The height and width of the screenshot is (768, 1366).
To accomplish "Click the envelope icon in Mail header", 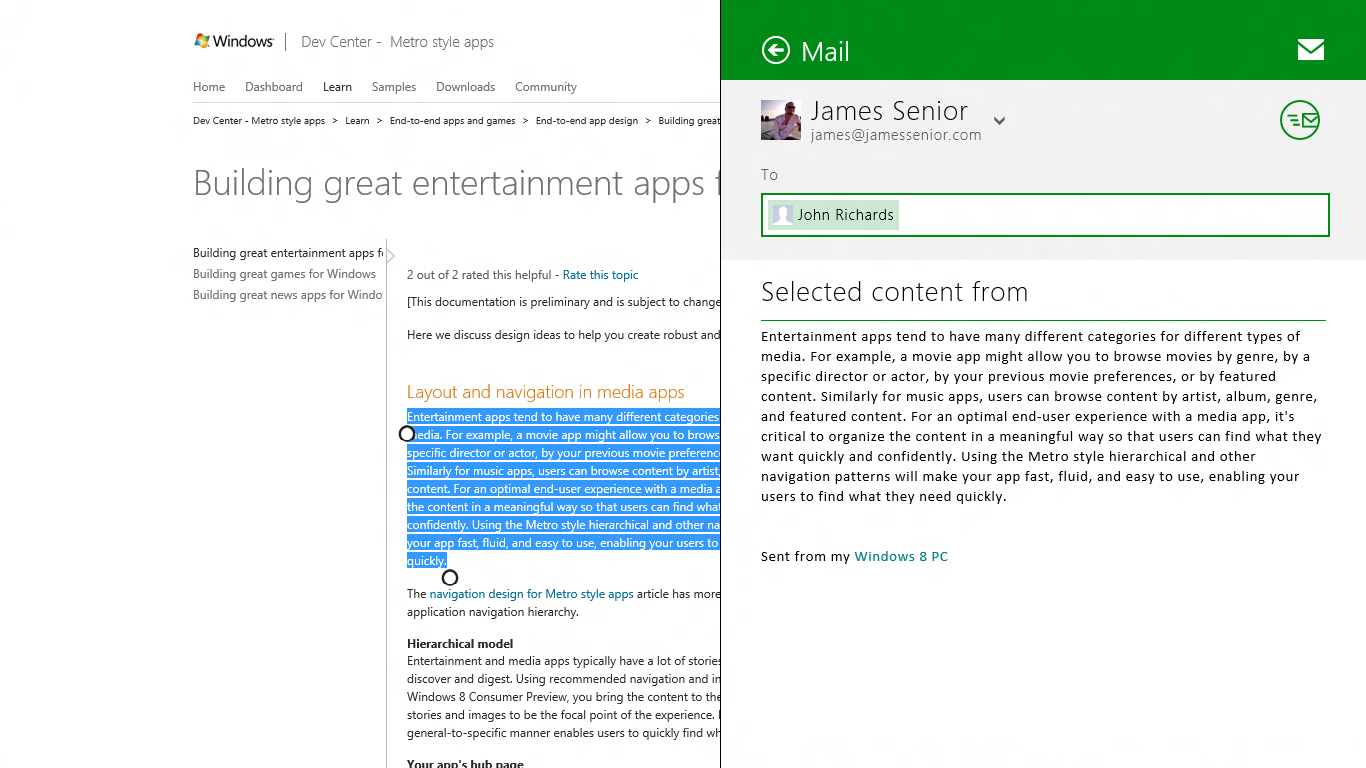I will click(x=1310, y=50).
